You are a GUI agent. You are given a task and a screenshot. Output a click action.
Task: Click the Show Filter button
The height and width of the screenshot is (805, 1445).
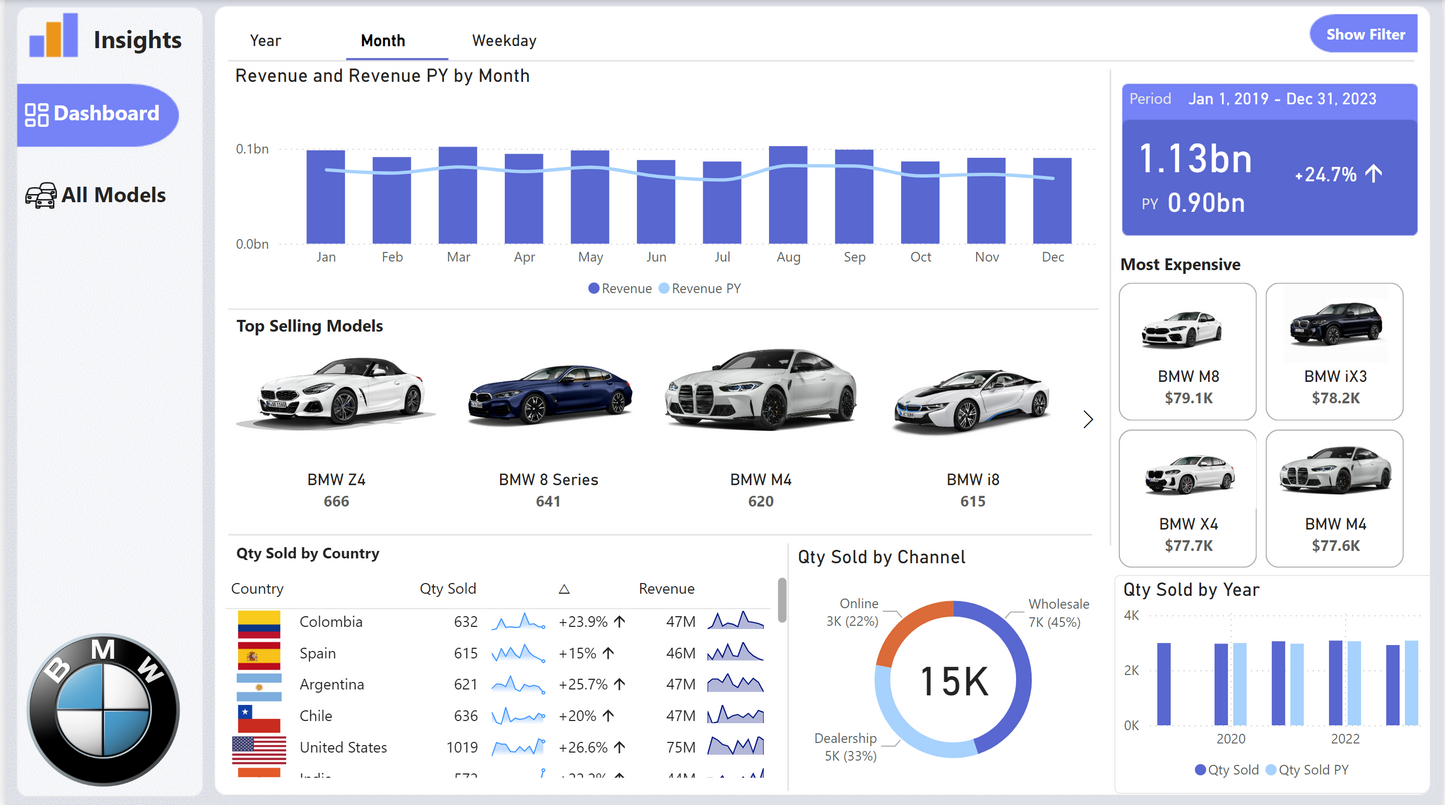click(x=1364, y=34)
